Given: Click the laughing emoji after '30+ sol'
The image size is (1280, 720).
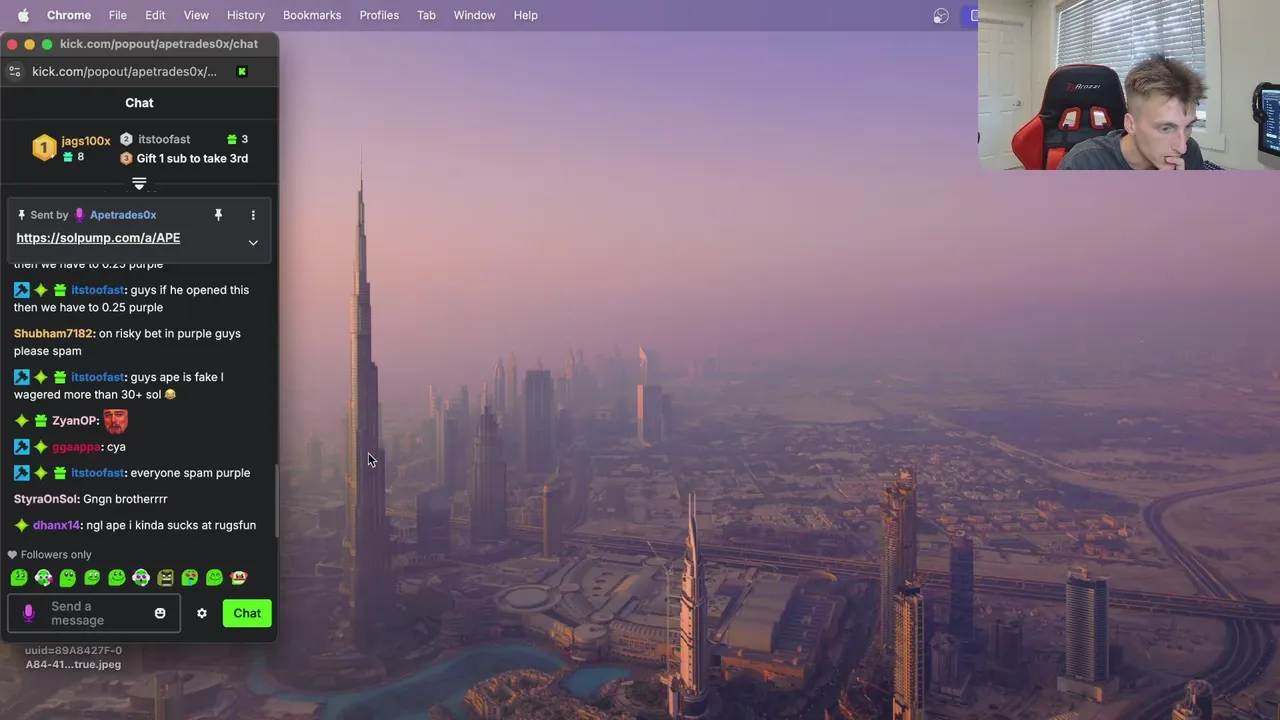Looking at the screenshot, I should coord(170,395).
